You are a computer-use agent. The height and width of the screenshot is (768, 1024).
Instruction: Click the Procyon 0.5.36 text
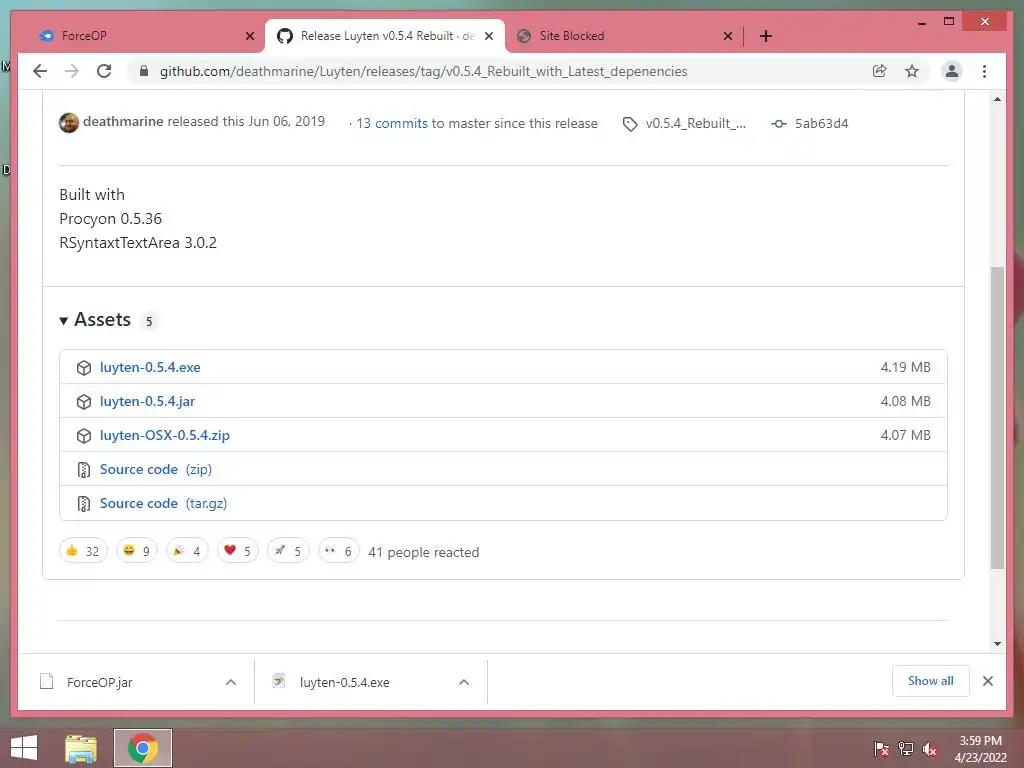click(x=110, y=219)
